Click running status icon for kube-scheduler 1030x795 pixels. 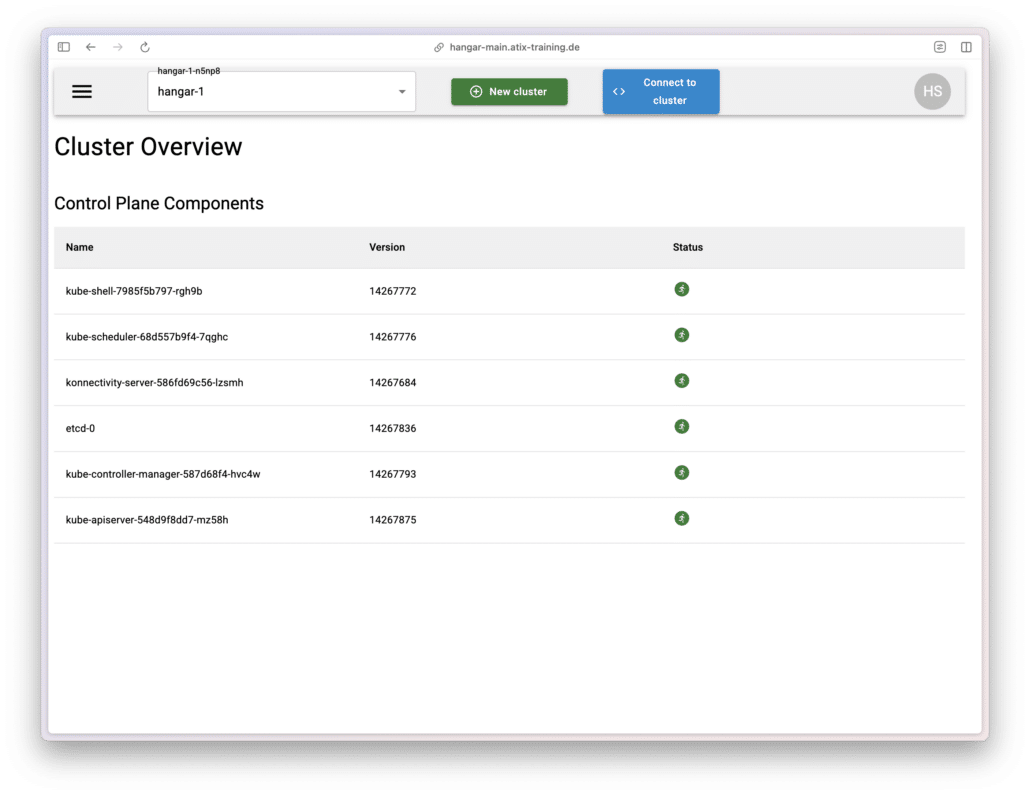pyautogui.click(x=681, y=335)
